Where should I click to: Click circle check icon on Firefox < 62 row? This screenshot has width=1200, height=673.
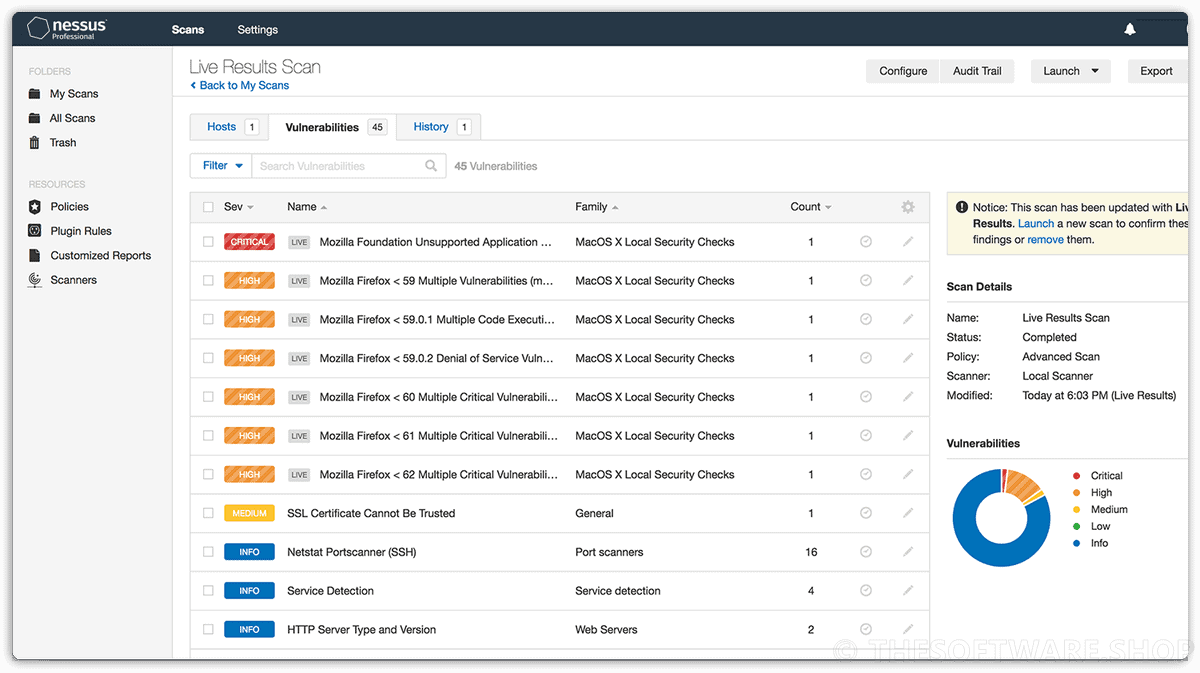coord(866,475)
